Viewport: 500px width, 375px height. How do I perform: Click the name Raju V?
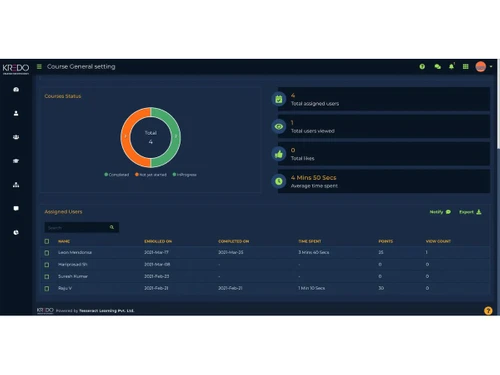pyautogui.click(x=65, y=288)
